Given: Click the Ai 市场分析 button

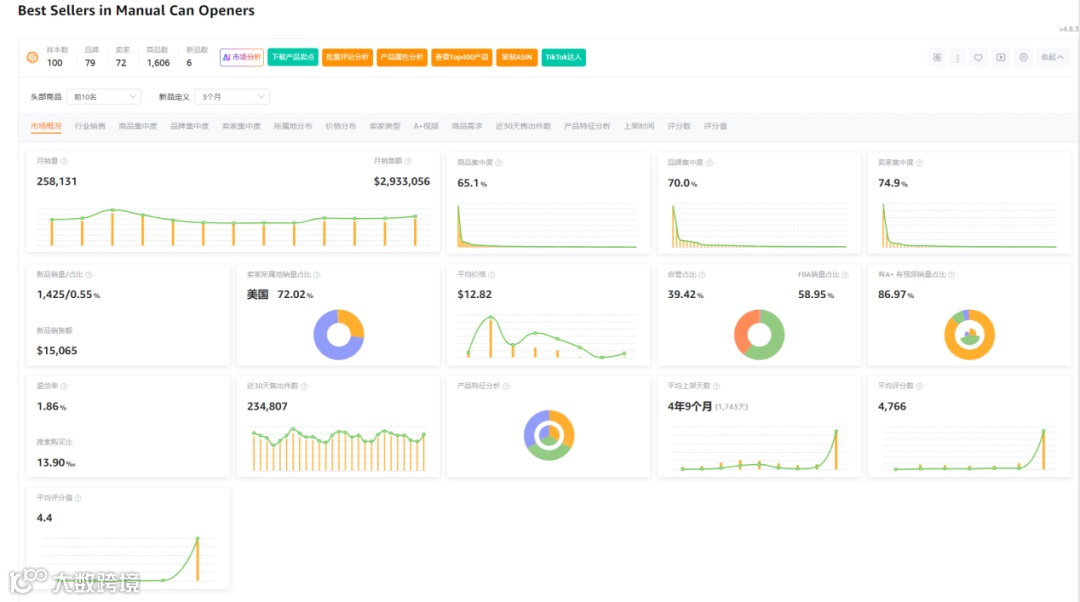Looking at the screenshot, I should point(242,57).
